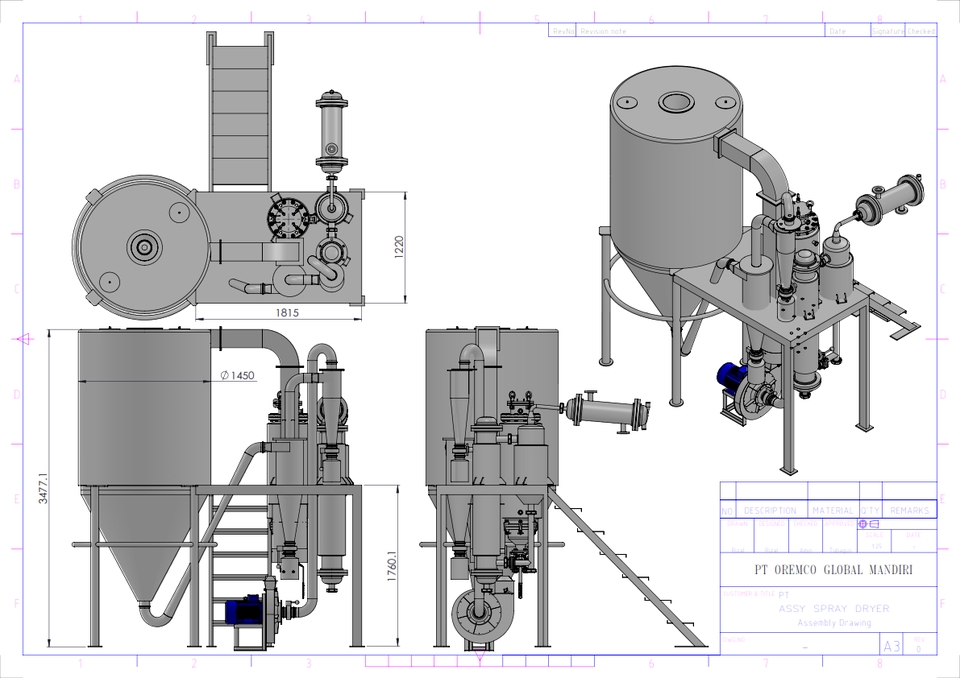The width and height of the screenshot is (960, 678).
Task: Select the diameter 1450 dimension label
Action: pos(236,378)
